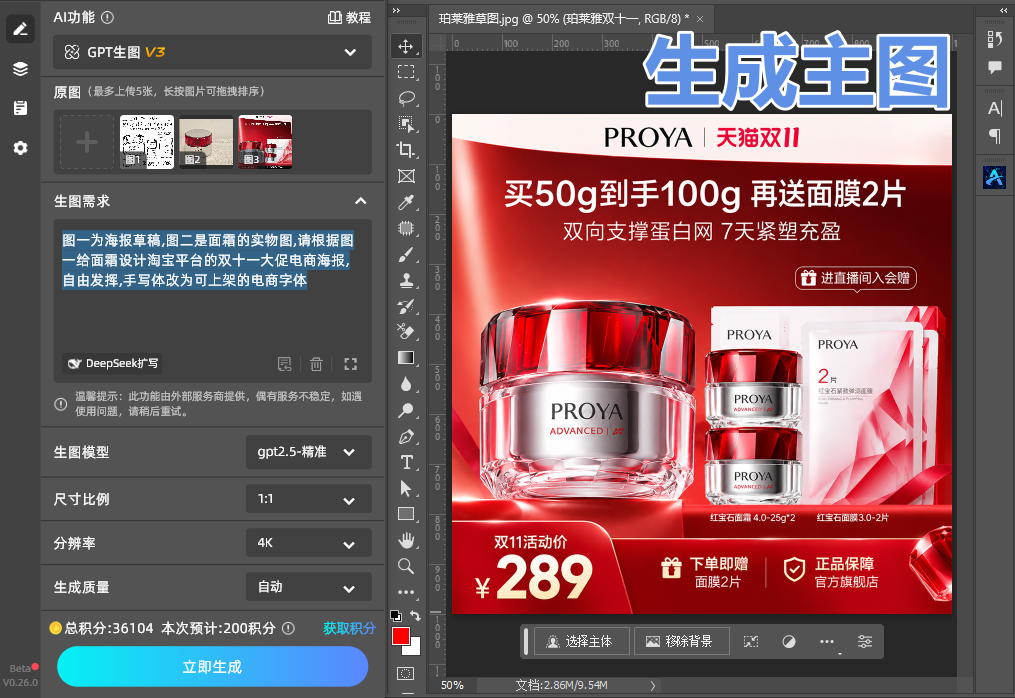This screenshot has height=698, width=1015.
Task: Select the 图3 poster thumbnail
Action: point(265,142)
